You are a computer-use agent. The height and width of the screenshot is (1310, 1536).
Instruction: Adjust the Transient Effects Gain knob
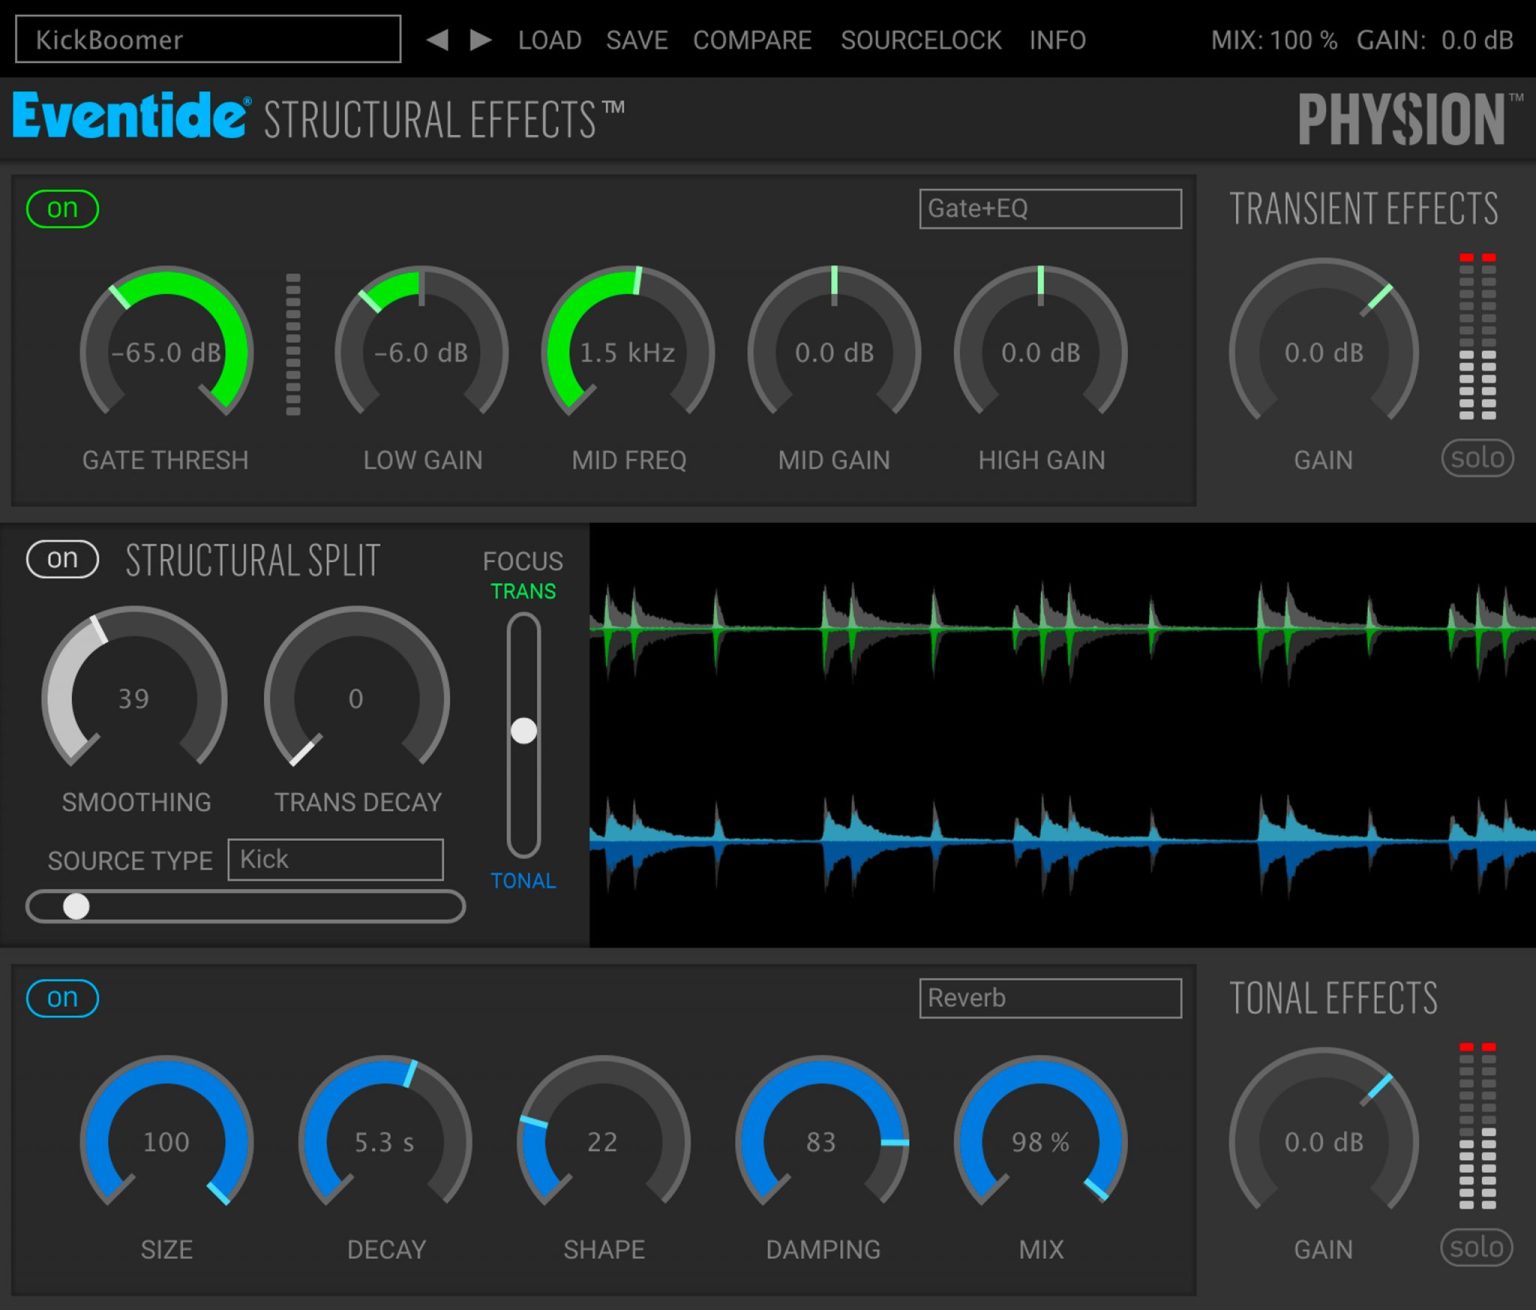(x=1322, y=352)
